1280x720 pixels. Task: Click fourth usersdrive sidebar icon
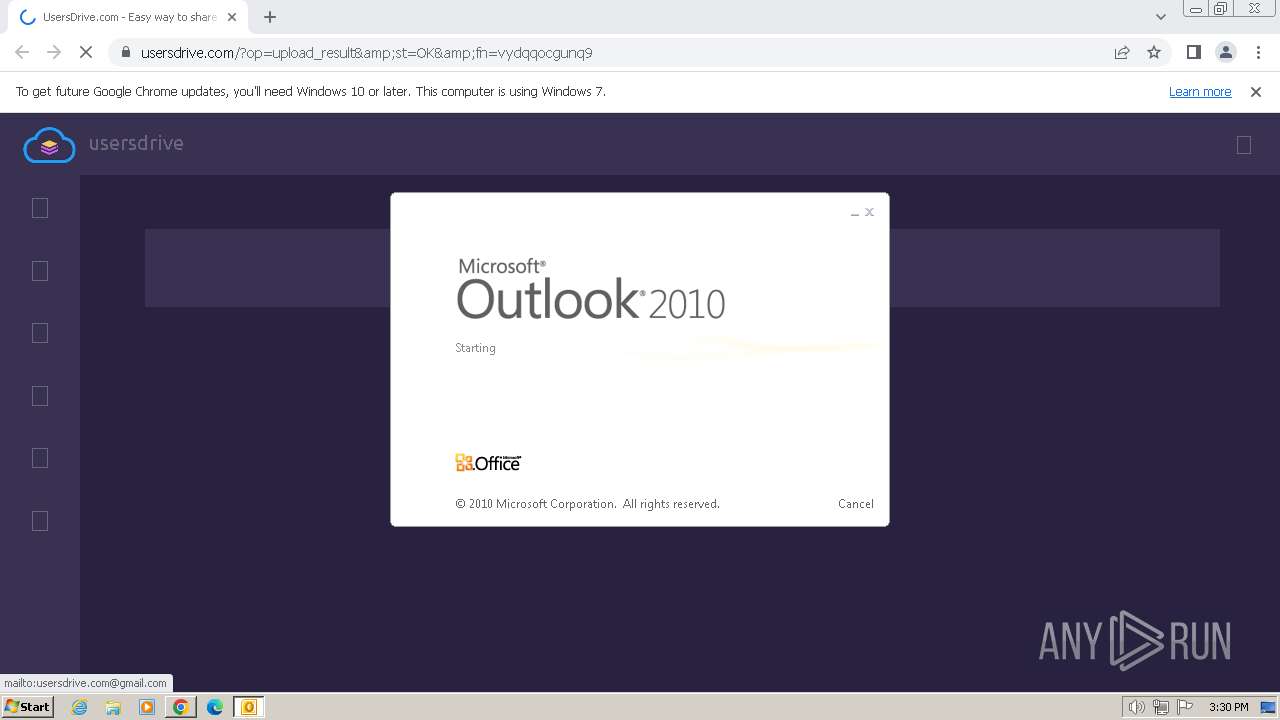pos(40,396)
